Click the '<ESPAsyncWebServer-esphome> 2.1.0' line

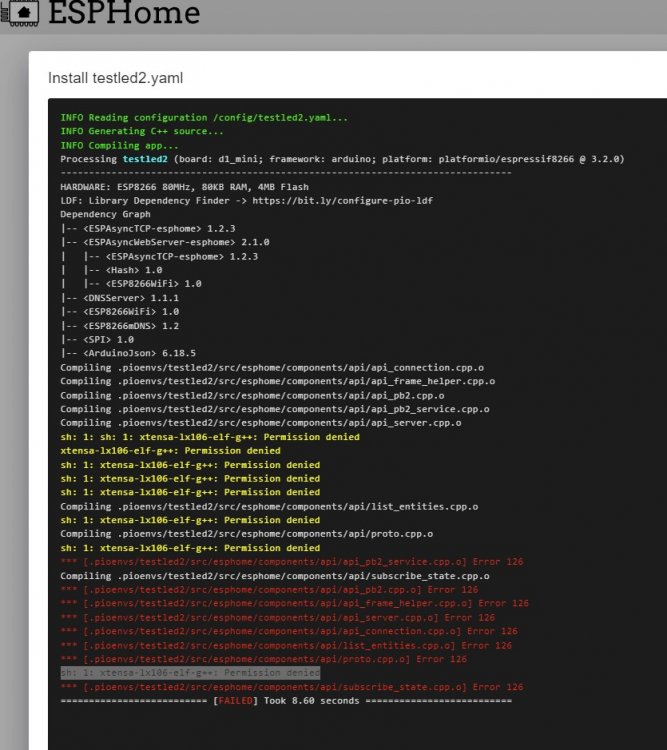(x=165, y=243)
